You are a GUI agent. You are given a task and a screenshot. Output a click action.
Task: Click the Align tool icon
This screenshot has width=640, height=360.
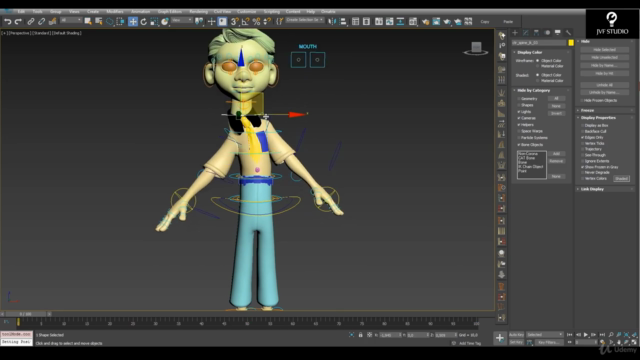pyautogui.click(x=343, y=22)
